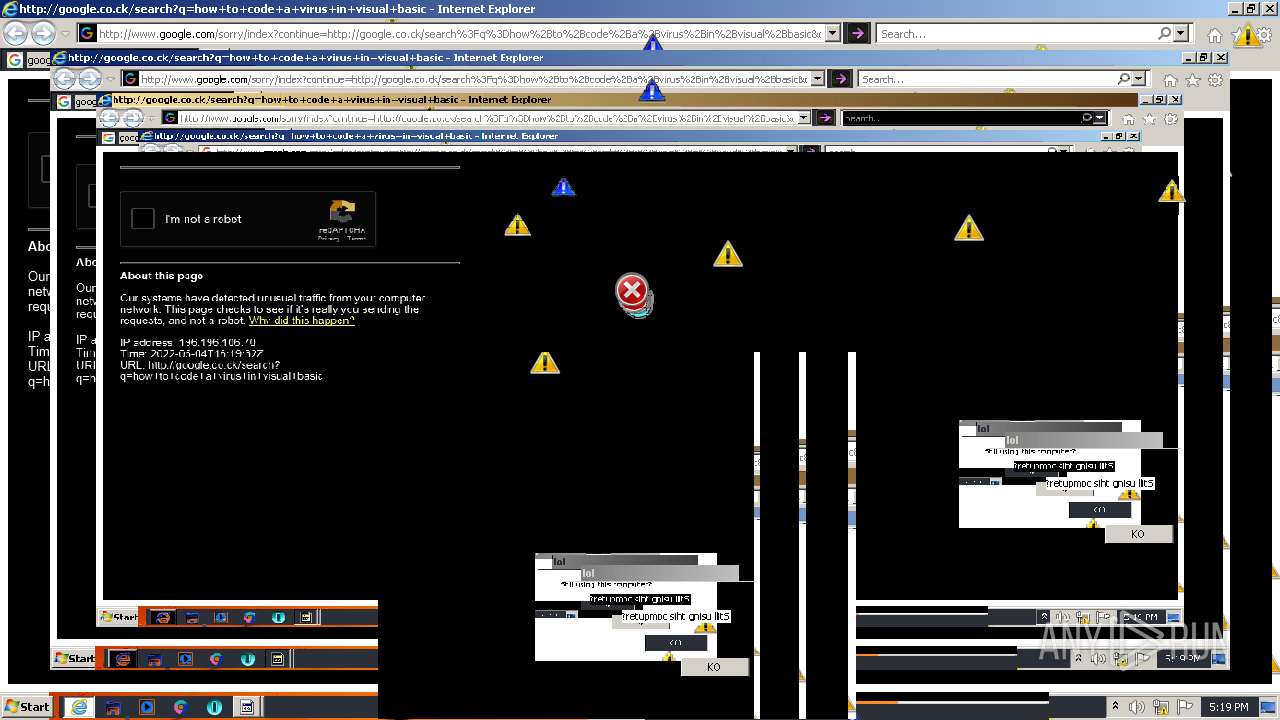The image size is (1280, 720).
Task: Click the gray KO button in right lol dialog
Action: (x=1138, y=534)
